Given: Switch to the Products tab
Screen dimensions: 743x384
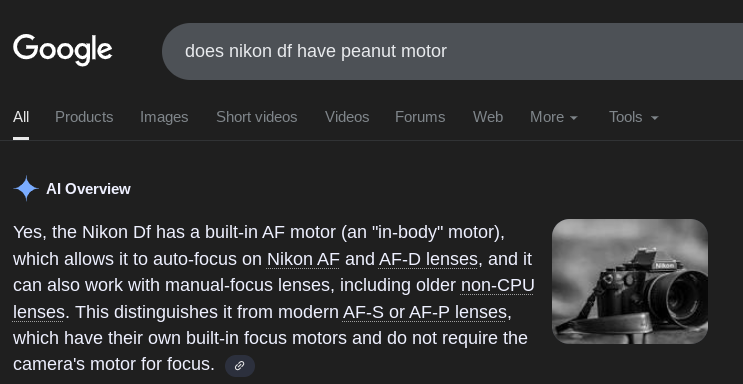Looking at the screenshot, I should (84, 117).
